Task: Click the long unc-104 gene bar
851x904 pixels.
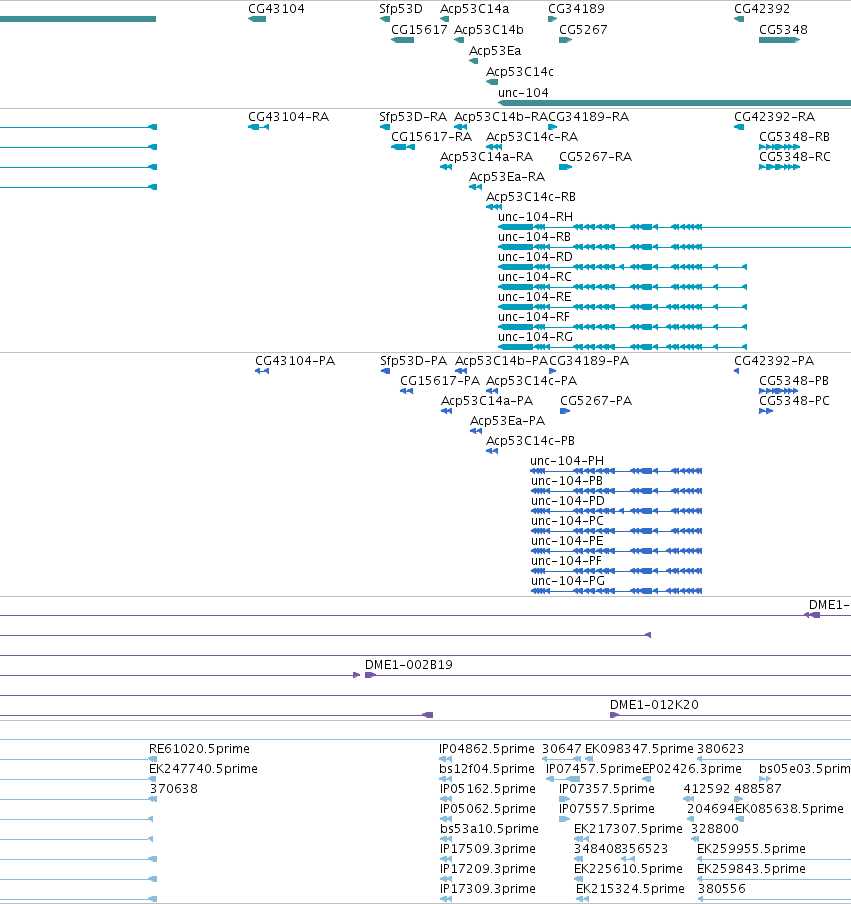Action: 675,103
